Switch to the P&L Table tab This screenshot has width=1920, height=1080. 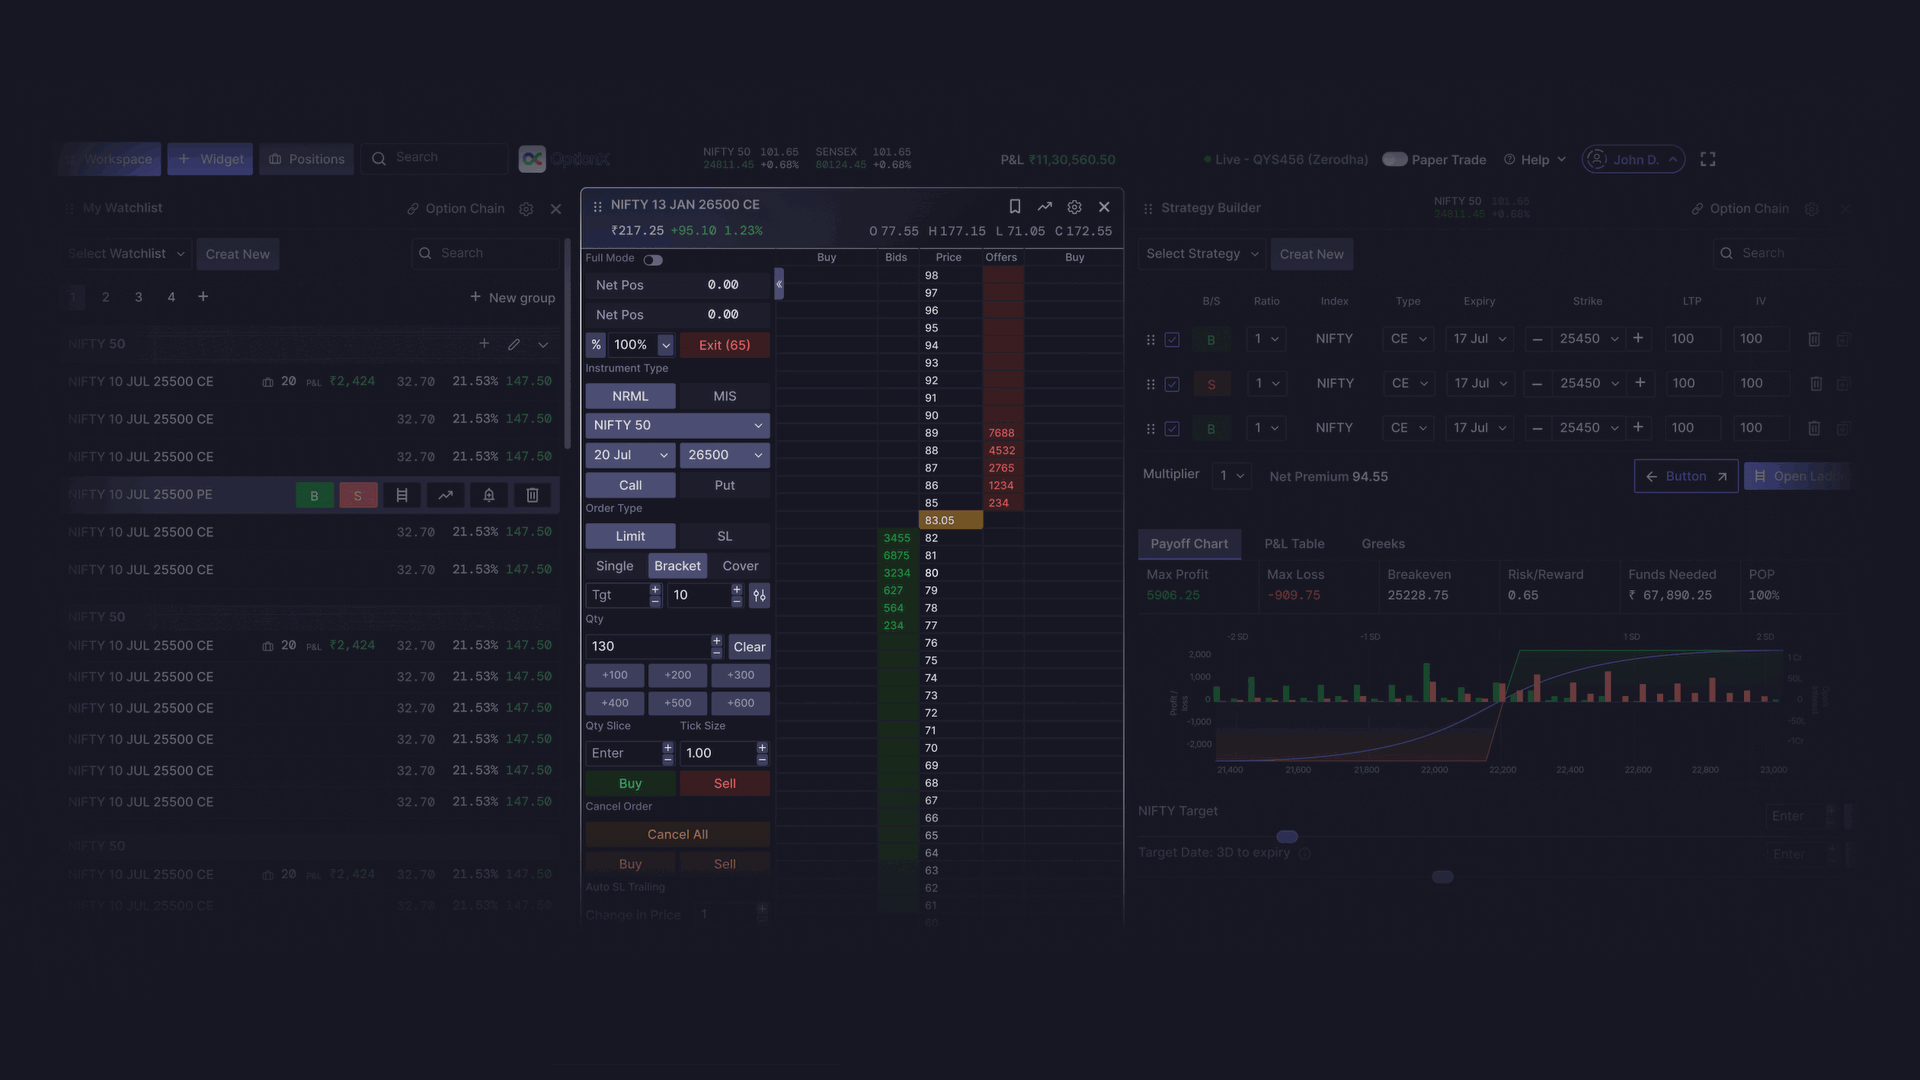click(1294, 544)
